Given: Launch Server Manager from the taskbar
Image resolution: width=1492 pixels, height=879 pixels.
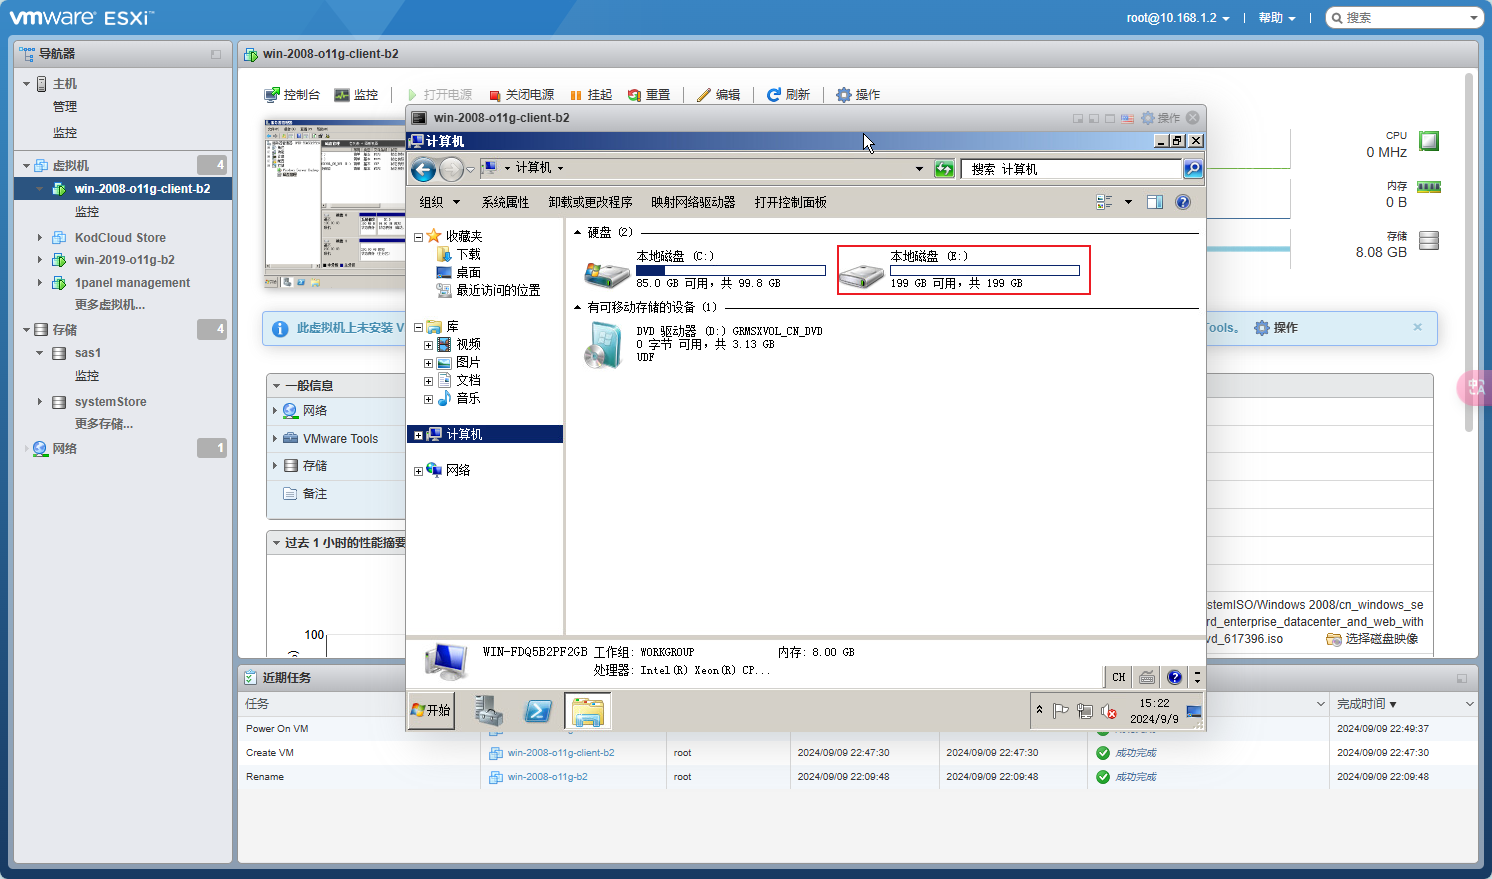Looking at the screenshot, I should (x=489, y=711).
